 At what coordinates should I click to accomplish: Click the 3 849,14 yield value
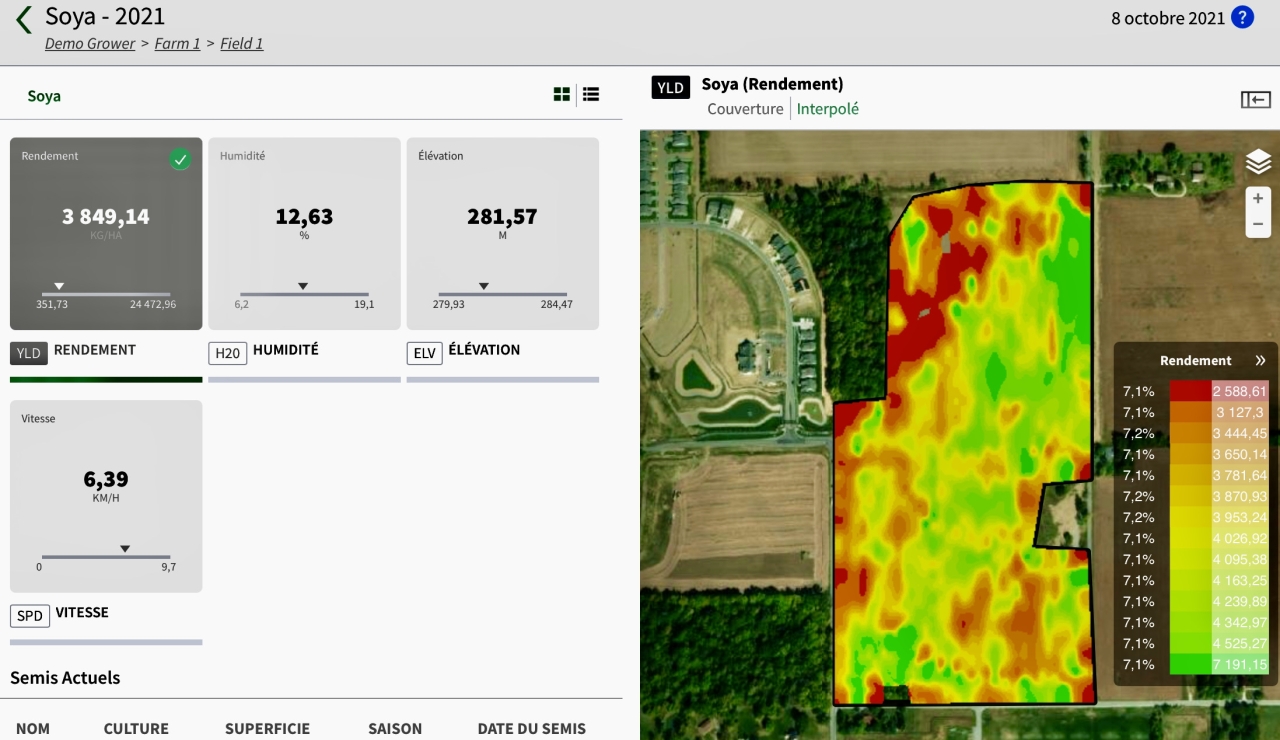[106, 216]
